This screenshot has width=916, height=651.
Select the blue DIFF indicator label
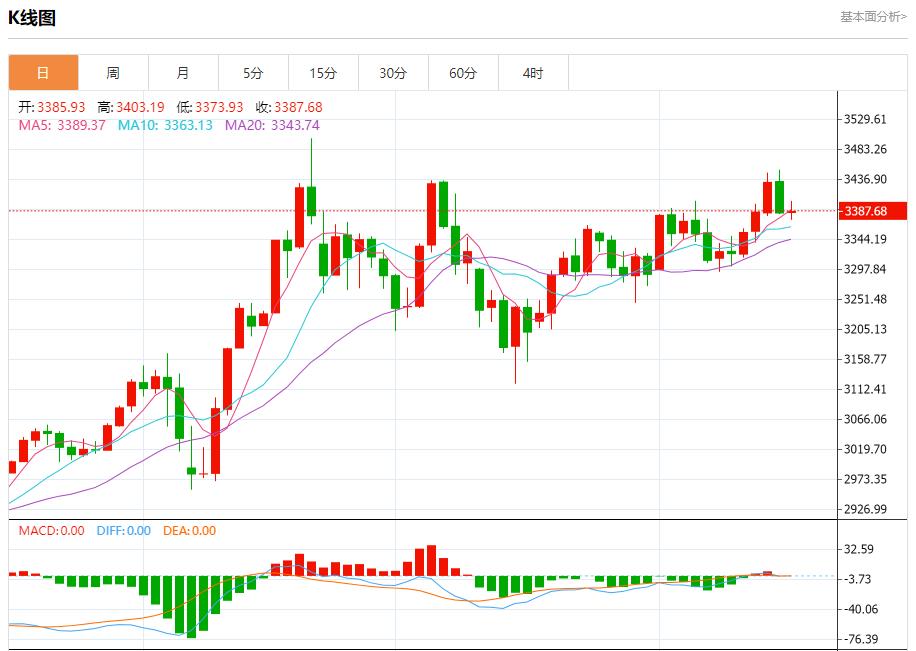click(x=123, y=531)
